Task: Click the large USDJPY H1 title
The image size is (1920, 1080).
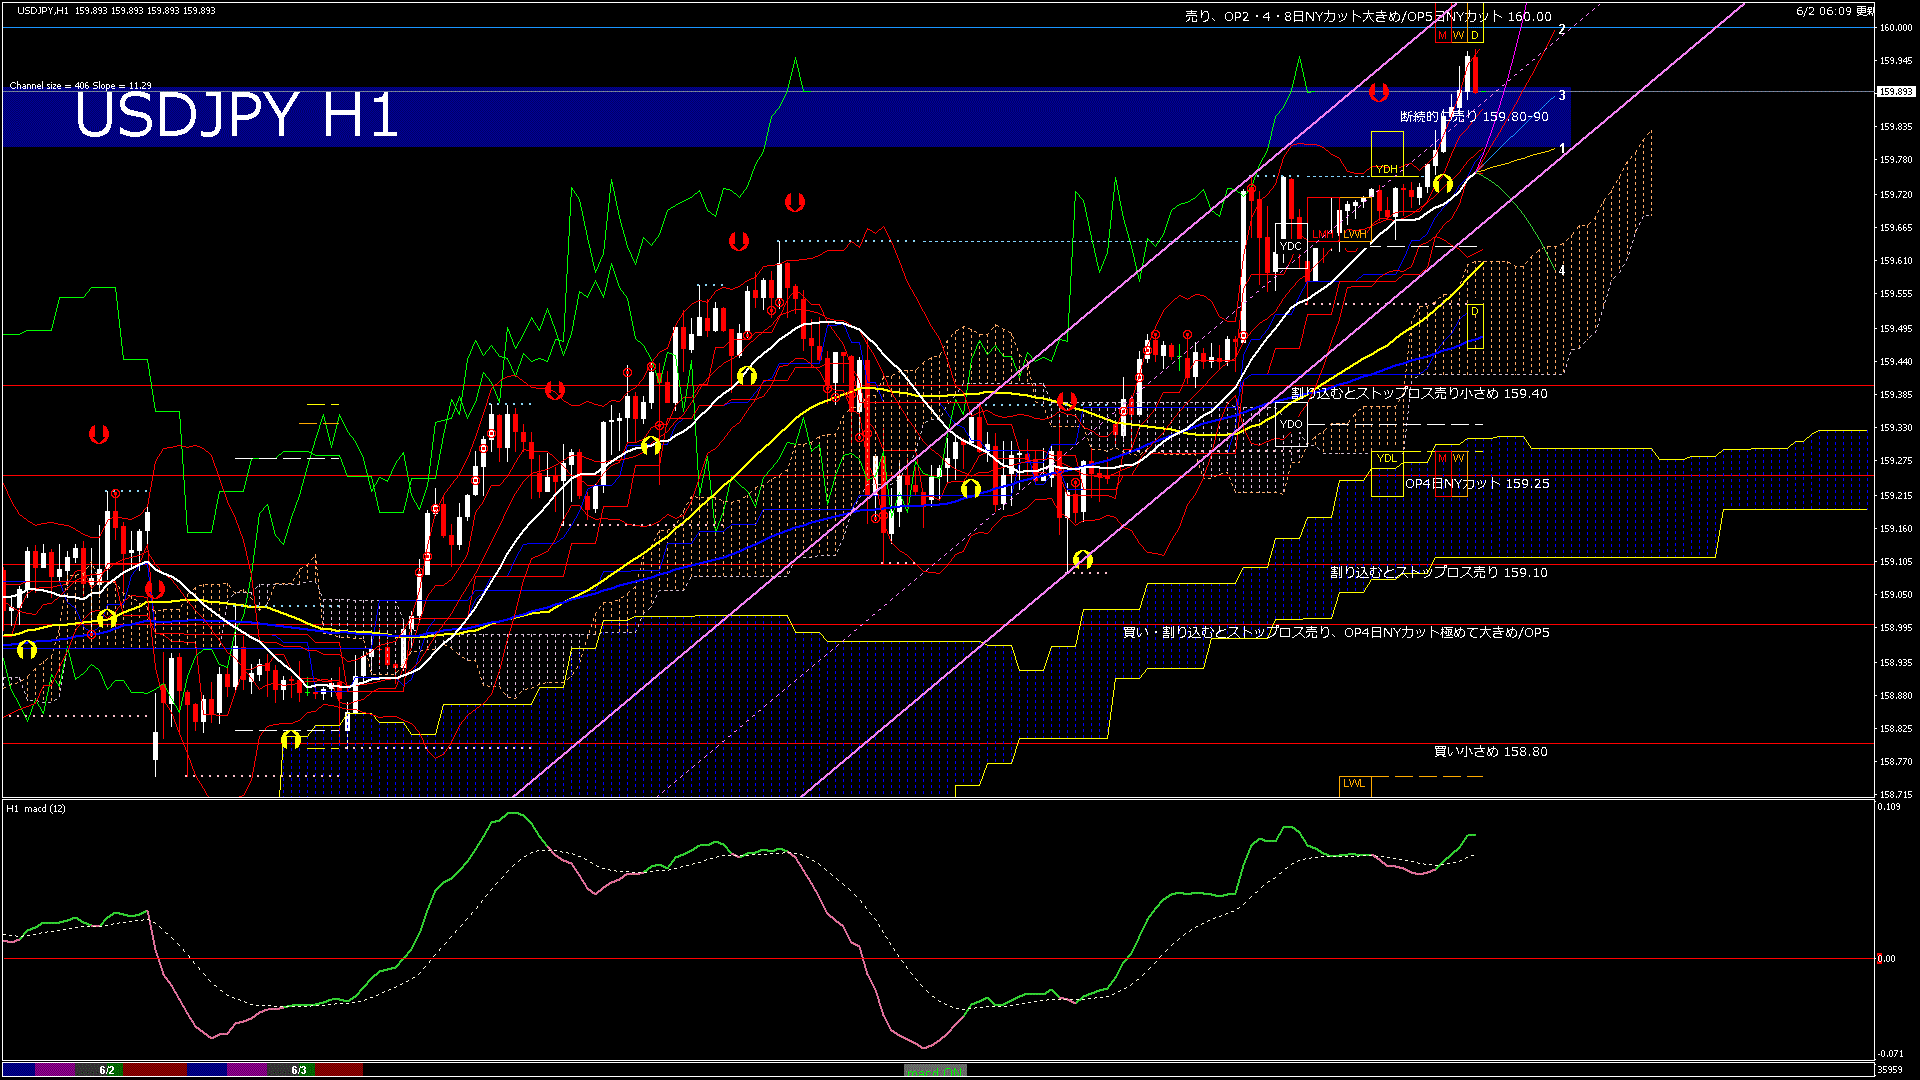Action: tap(237, 115)
